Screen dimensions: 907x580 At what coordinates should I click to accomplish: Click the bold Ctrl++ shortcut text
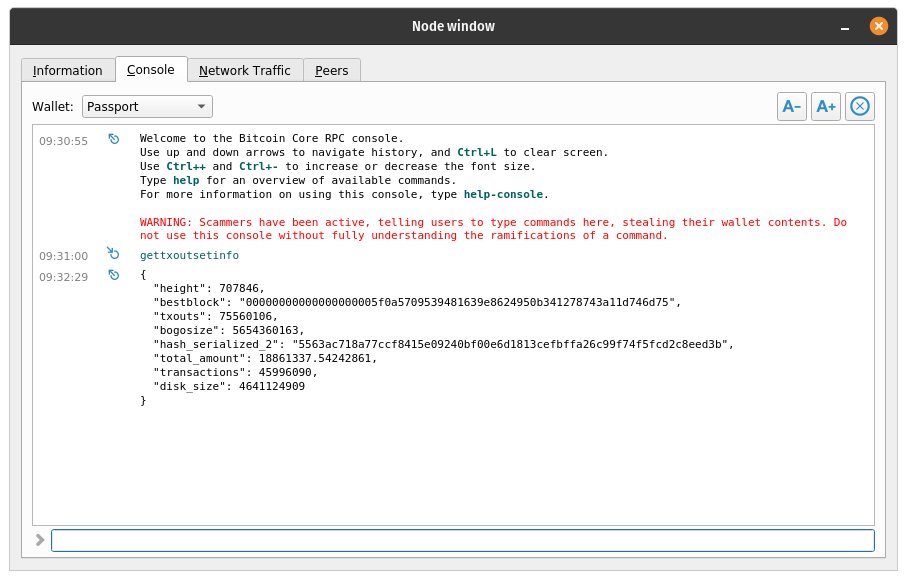(x=186, y=166)
